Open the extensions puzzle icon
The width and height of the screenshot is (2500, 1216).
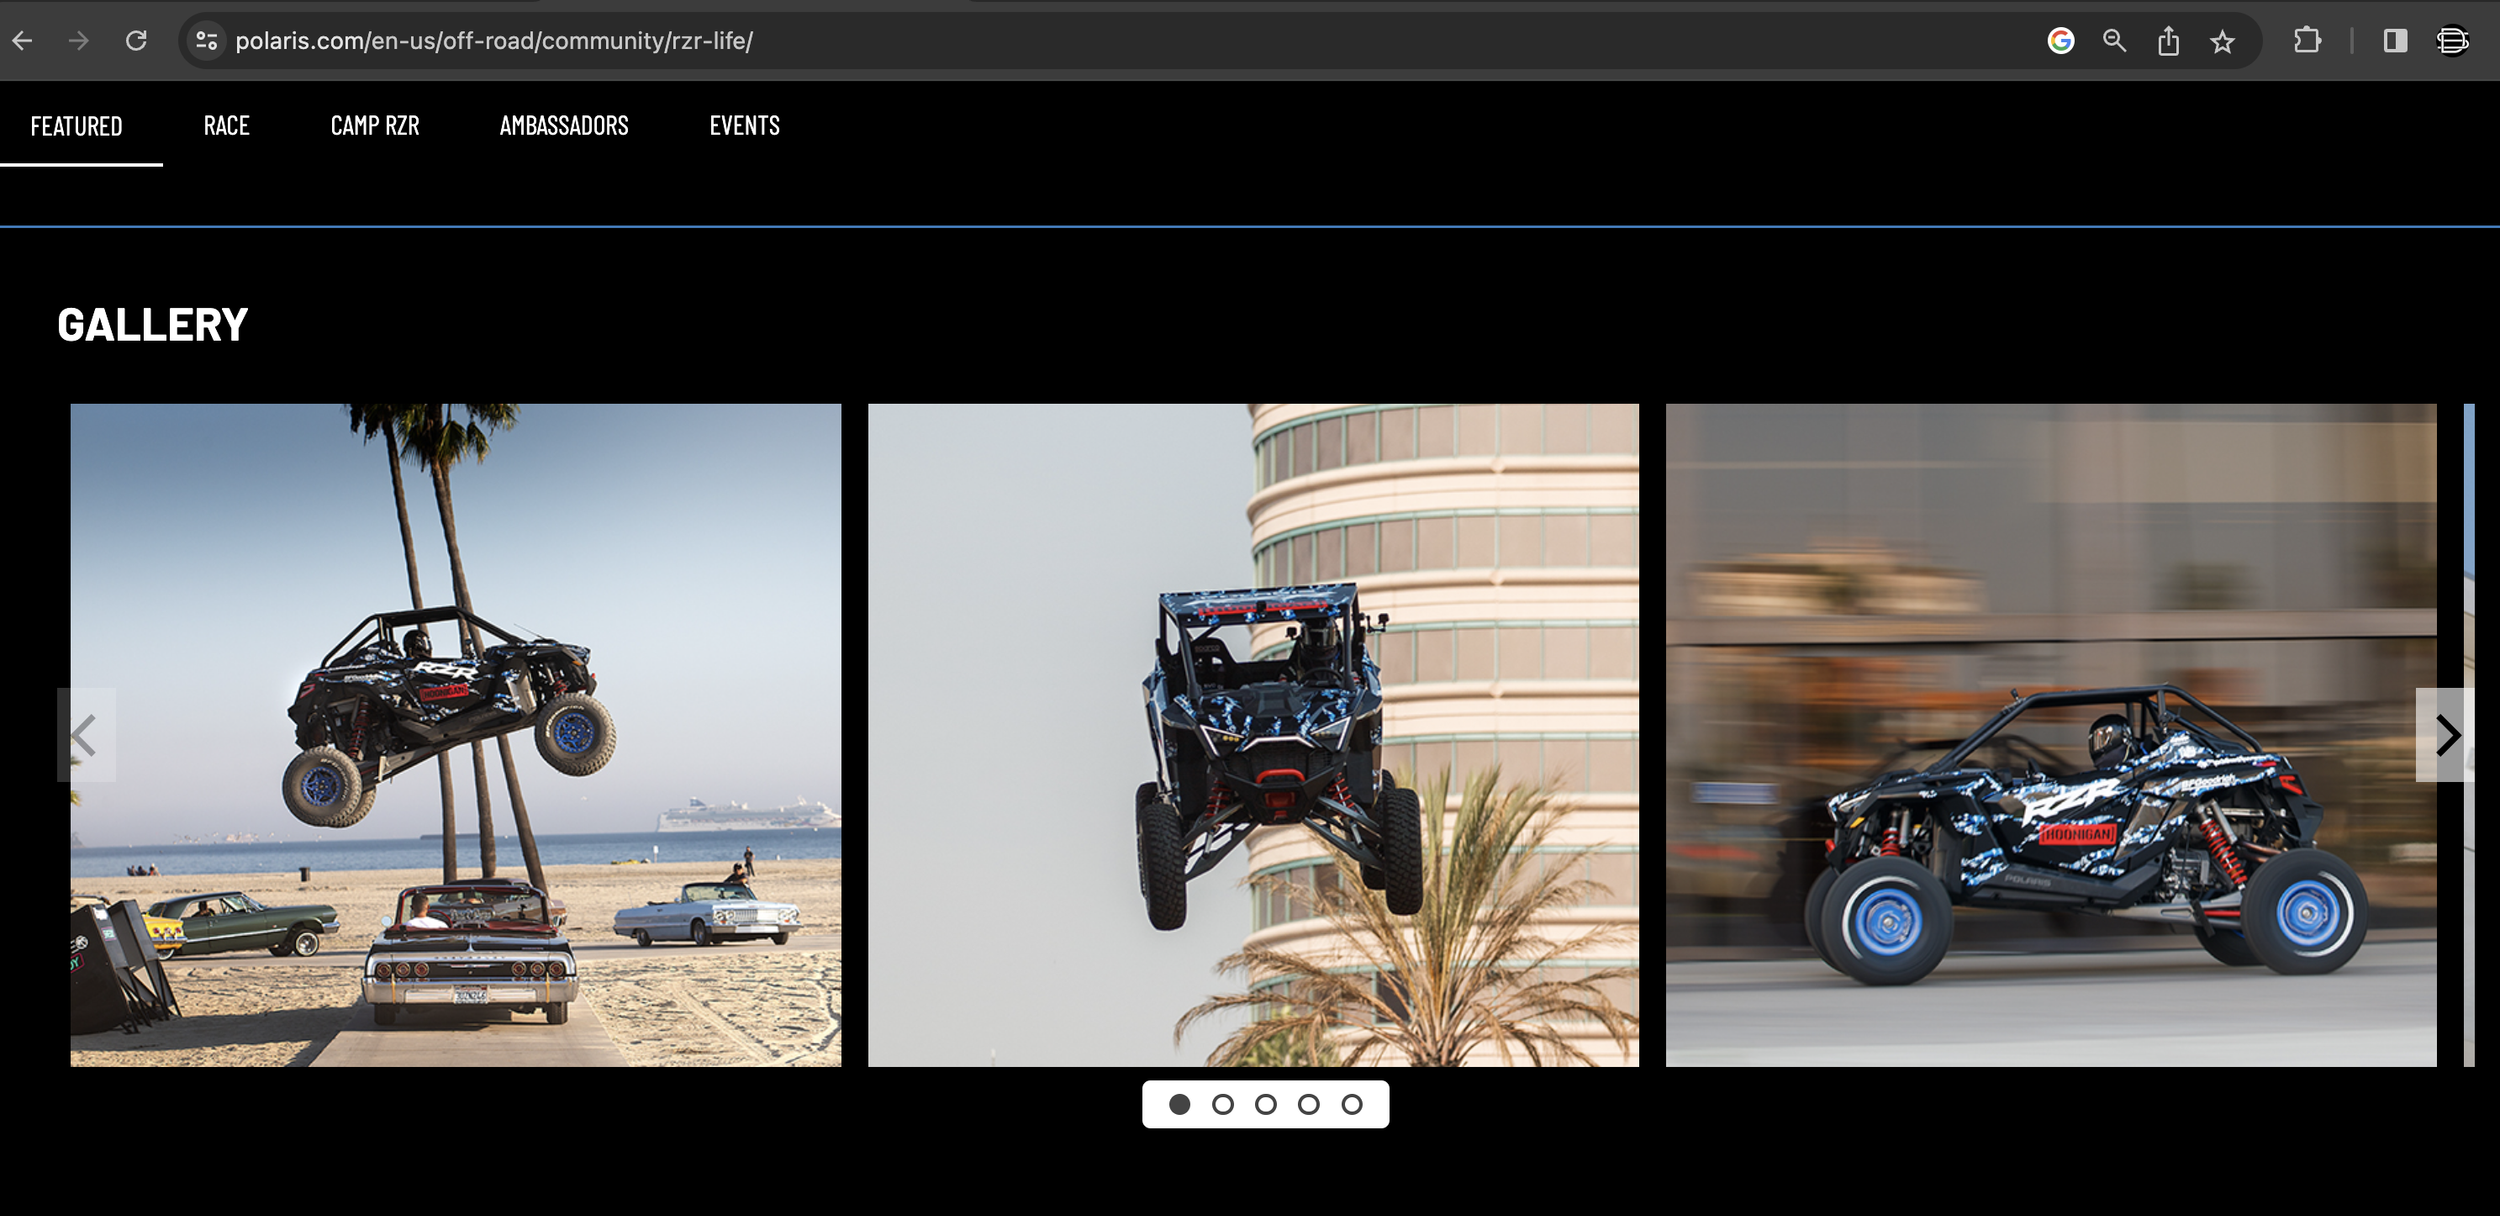coord(2307,41)
